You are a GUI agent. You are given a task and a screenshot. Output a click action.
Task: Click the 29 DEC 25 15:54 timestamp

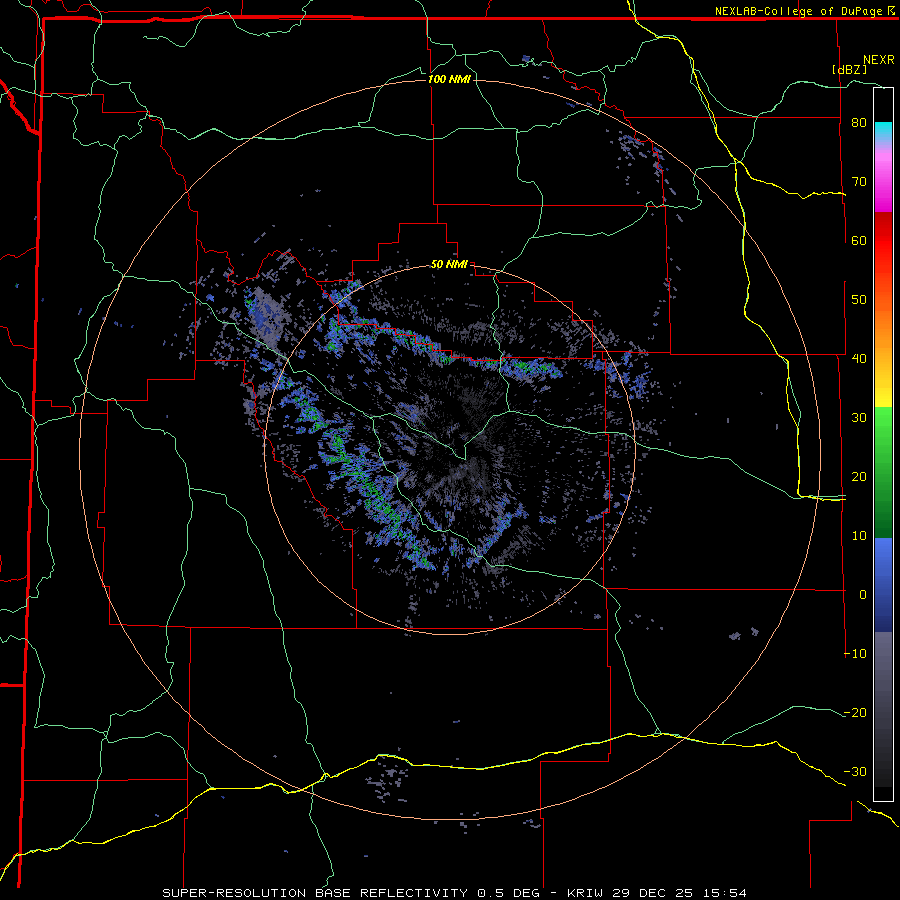point(680,893)
